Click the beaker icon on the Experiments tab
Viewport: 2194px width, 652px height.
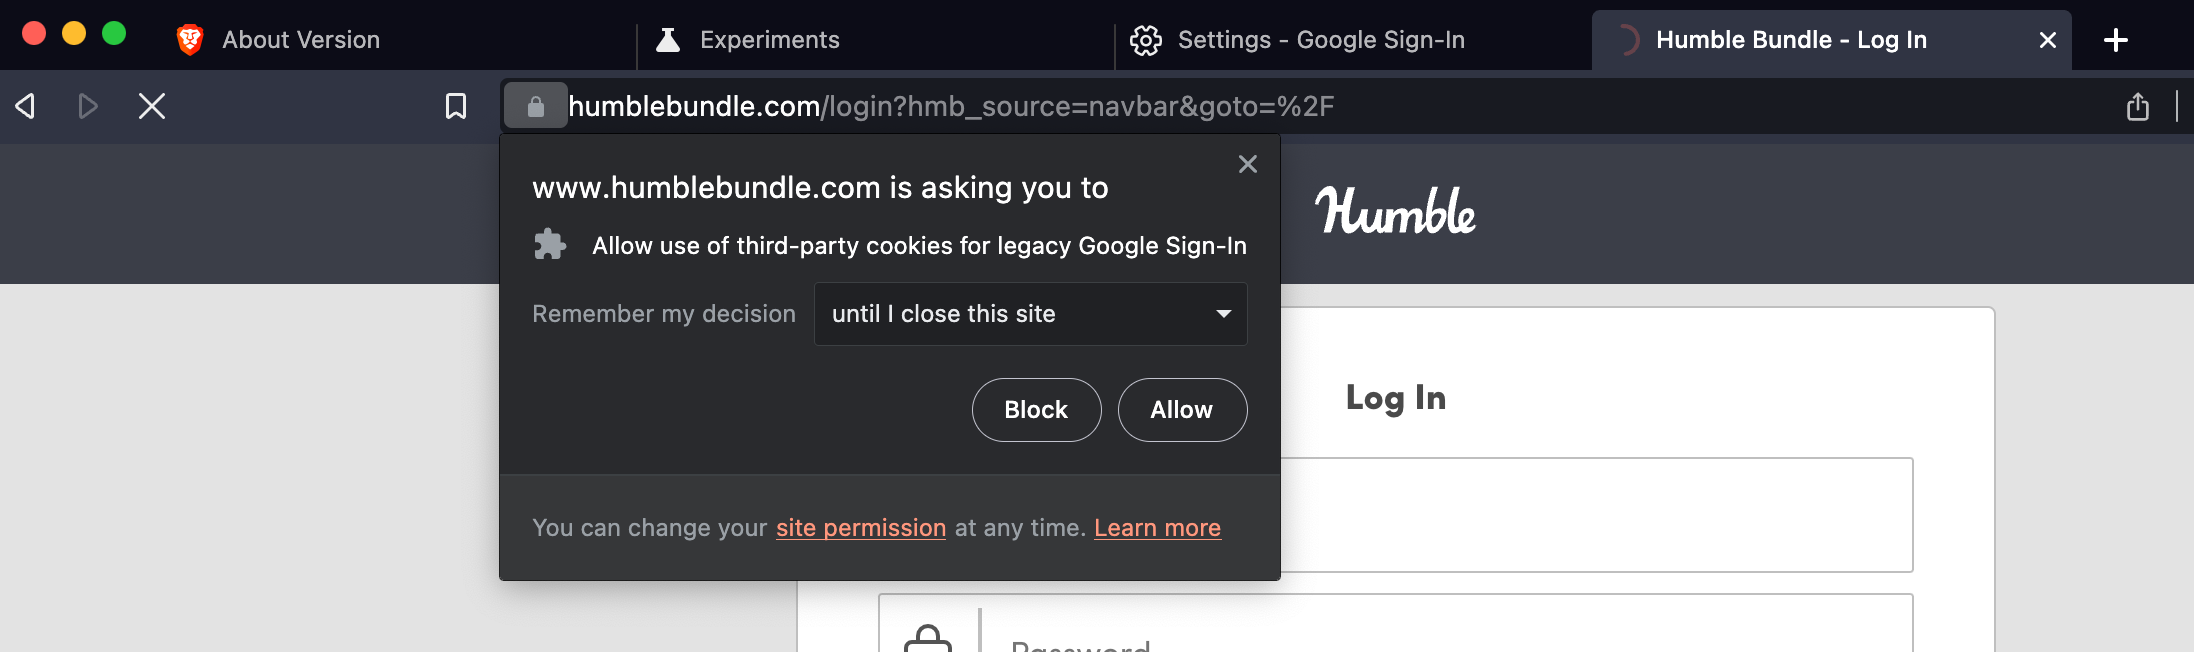tap(665, 39)
